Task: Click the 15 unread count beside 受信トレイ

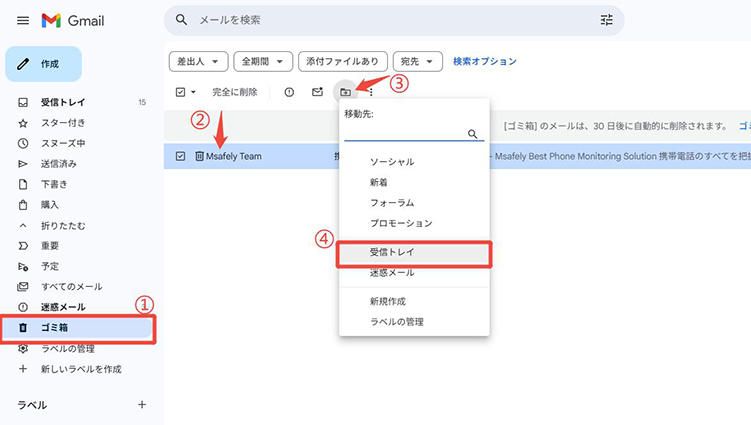Action: coord(142,102)
